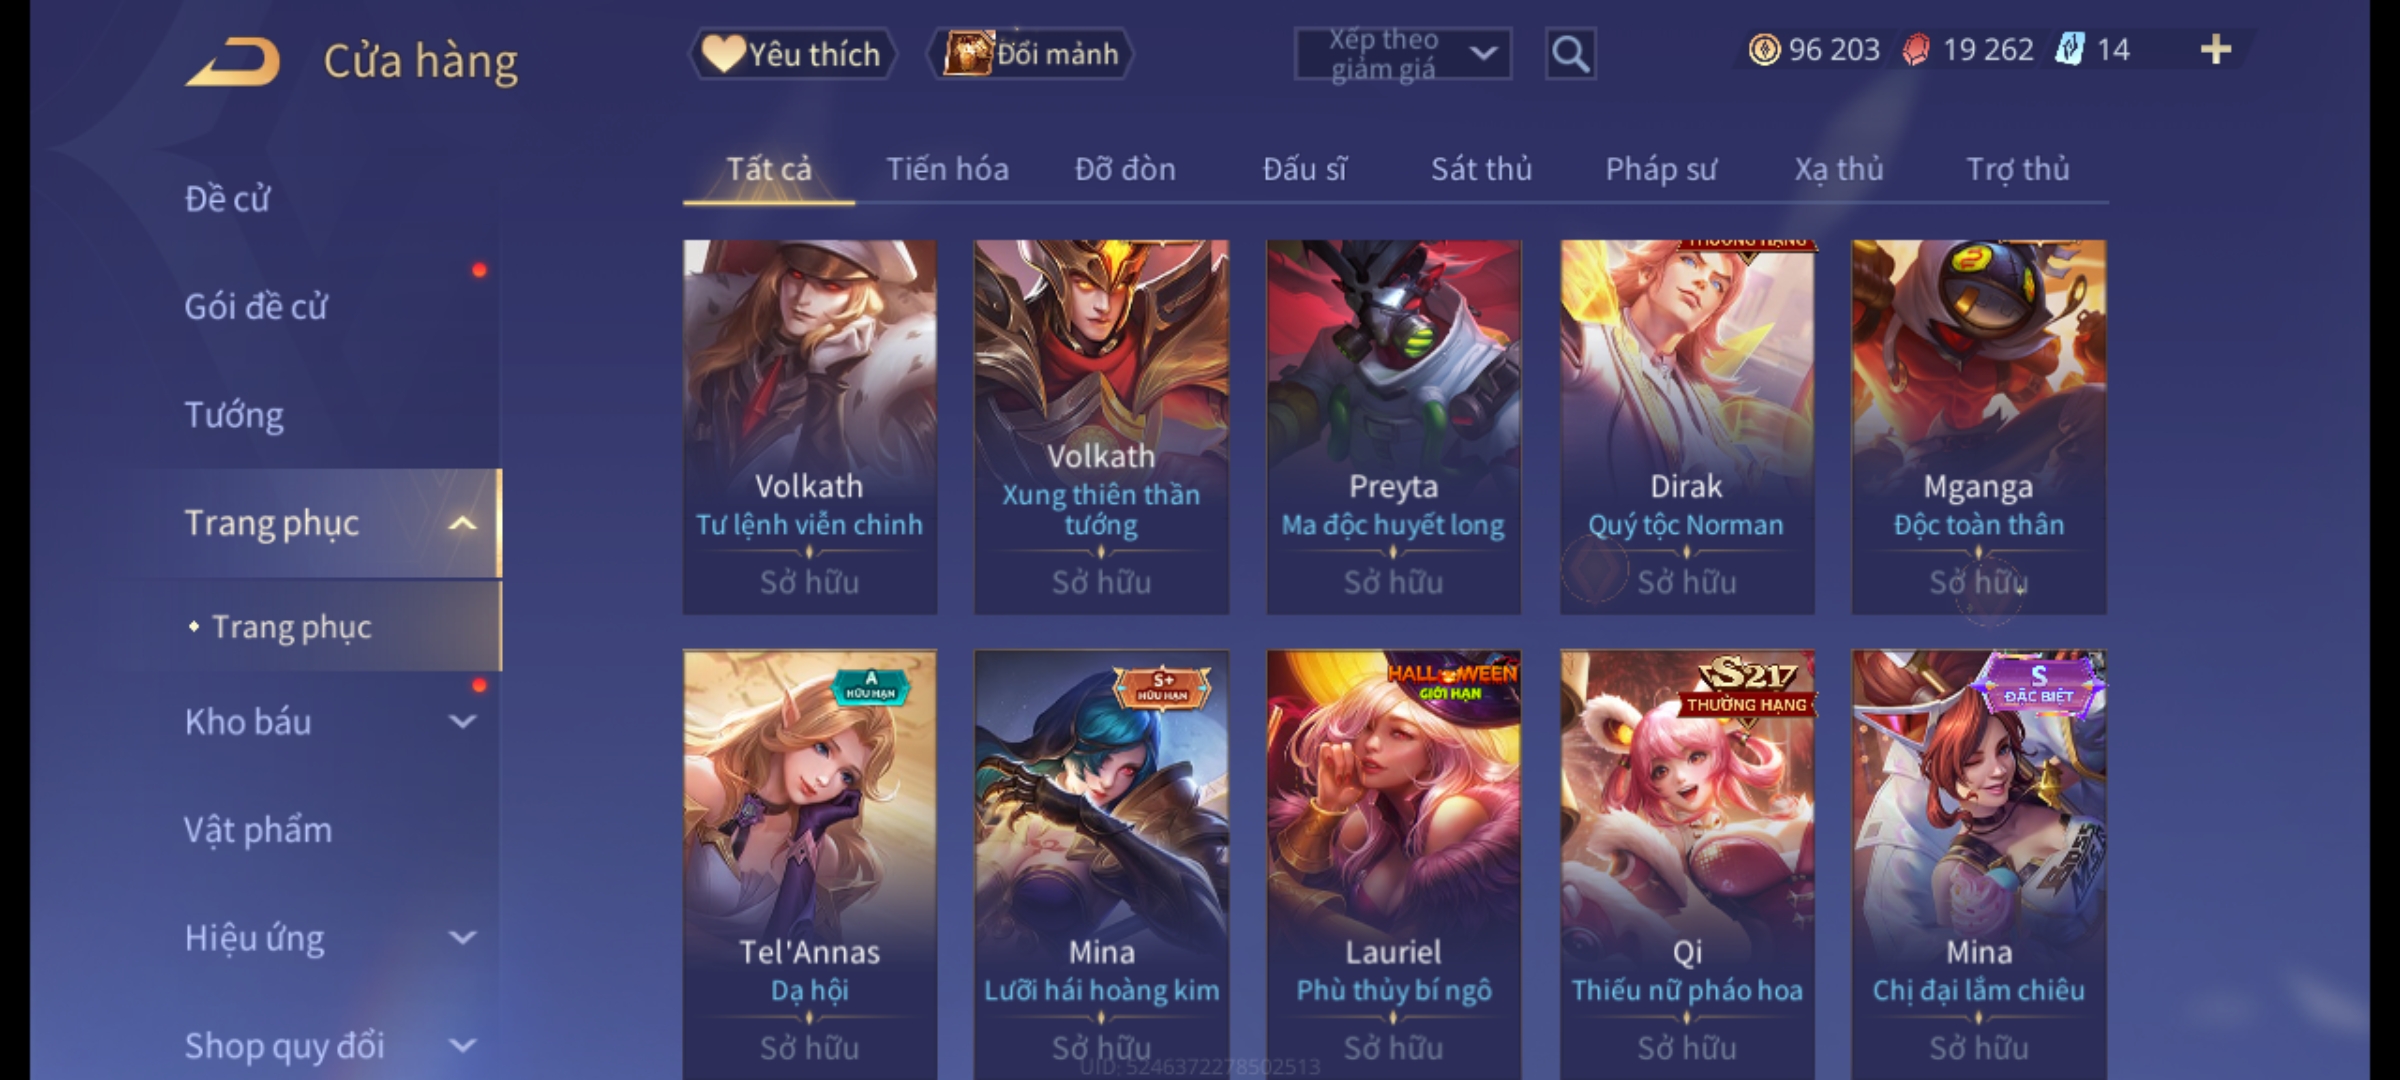The image size is (2400, 1080).
Task: Tap the blue voucher currency icon
Action: click(2069, 50)
